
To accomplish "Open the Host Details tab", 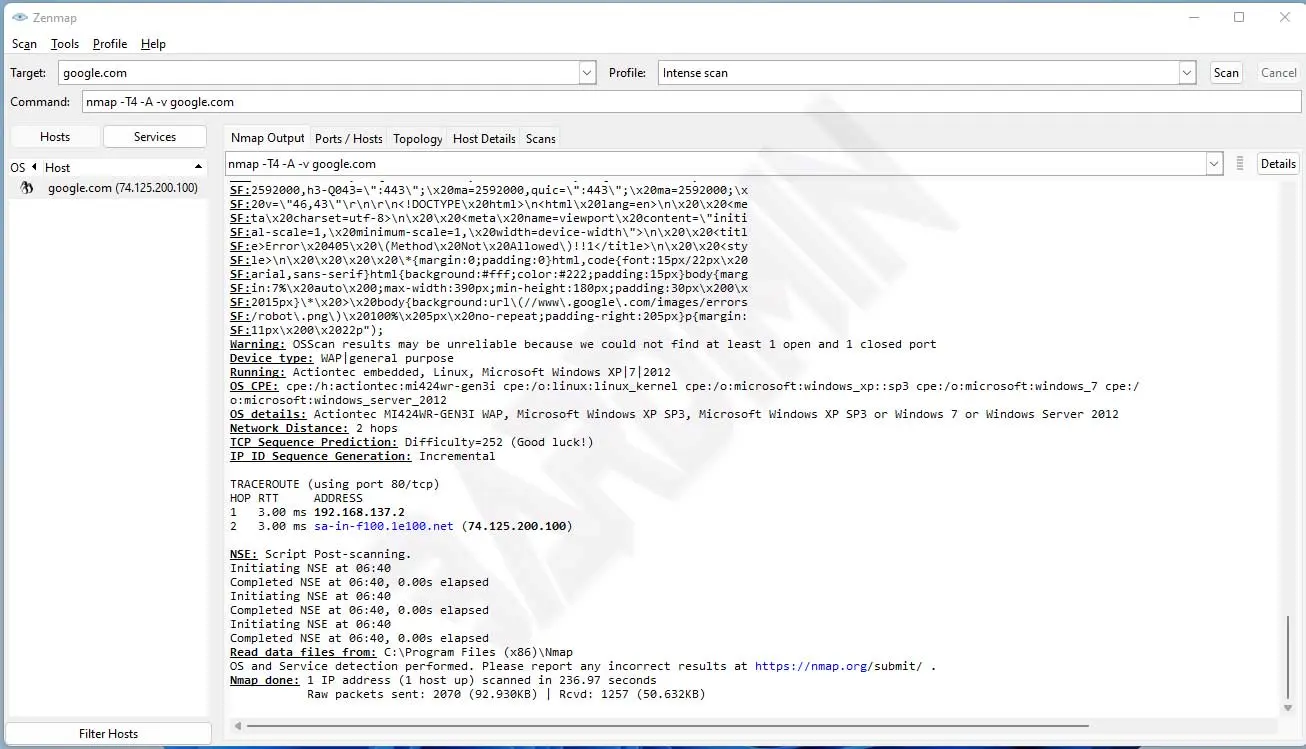I will click(484, 139).
